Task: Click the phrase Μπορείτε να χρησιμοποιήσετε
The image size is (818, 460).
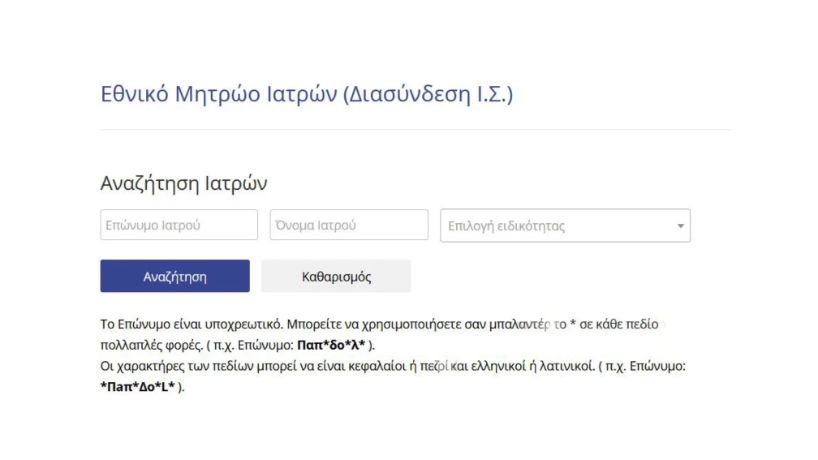Action: click(x=369, y=325)
